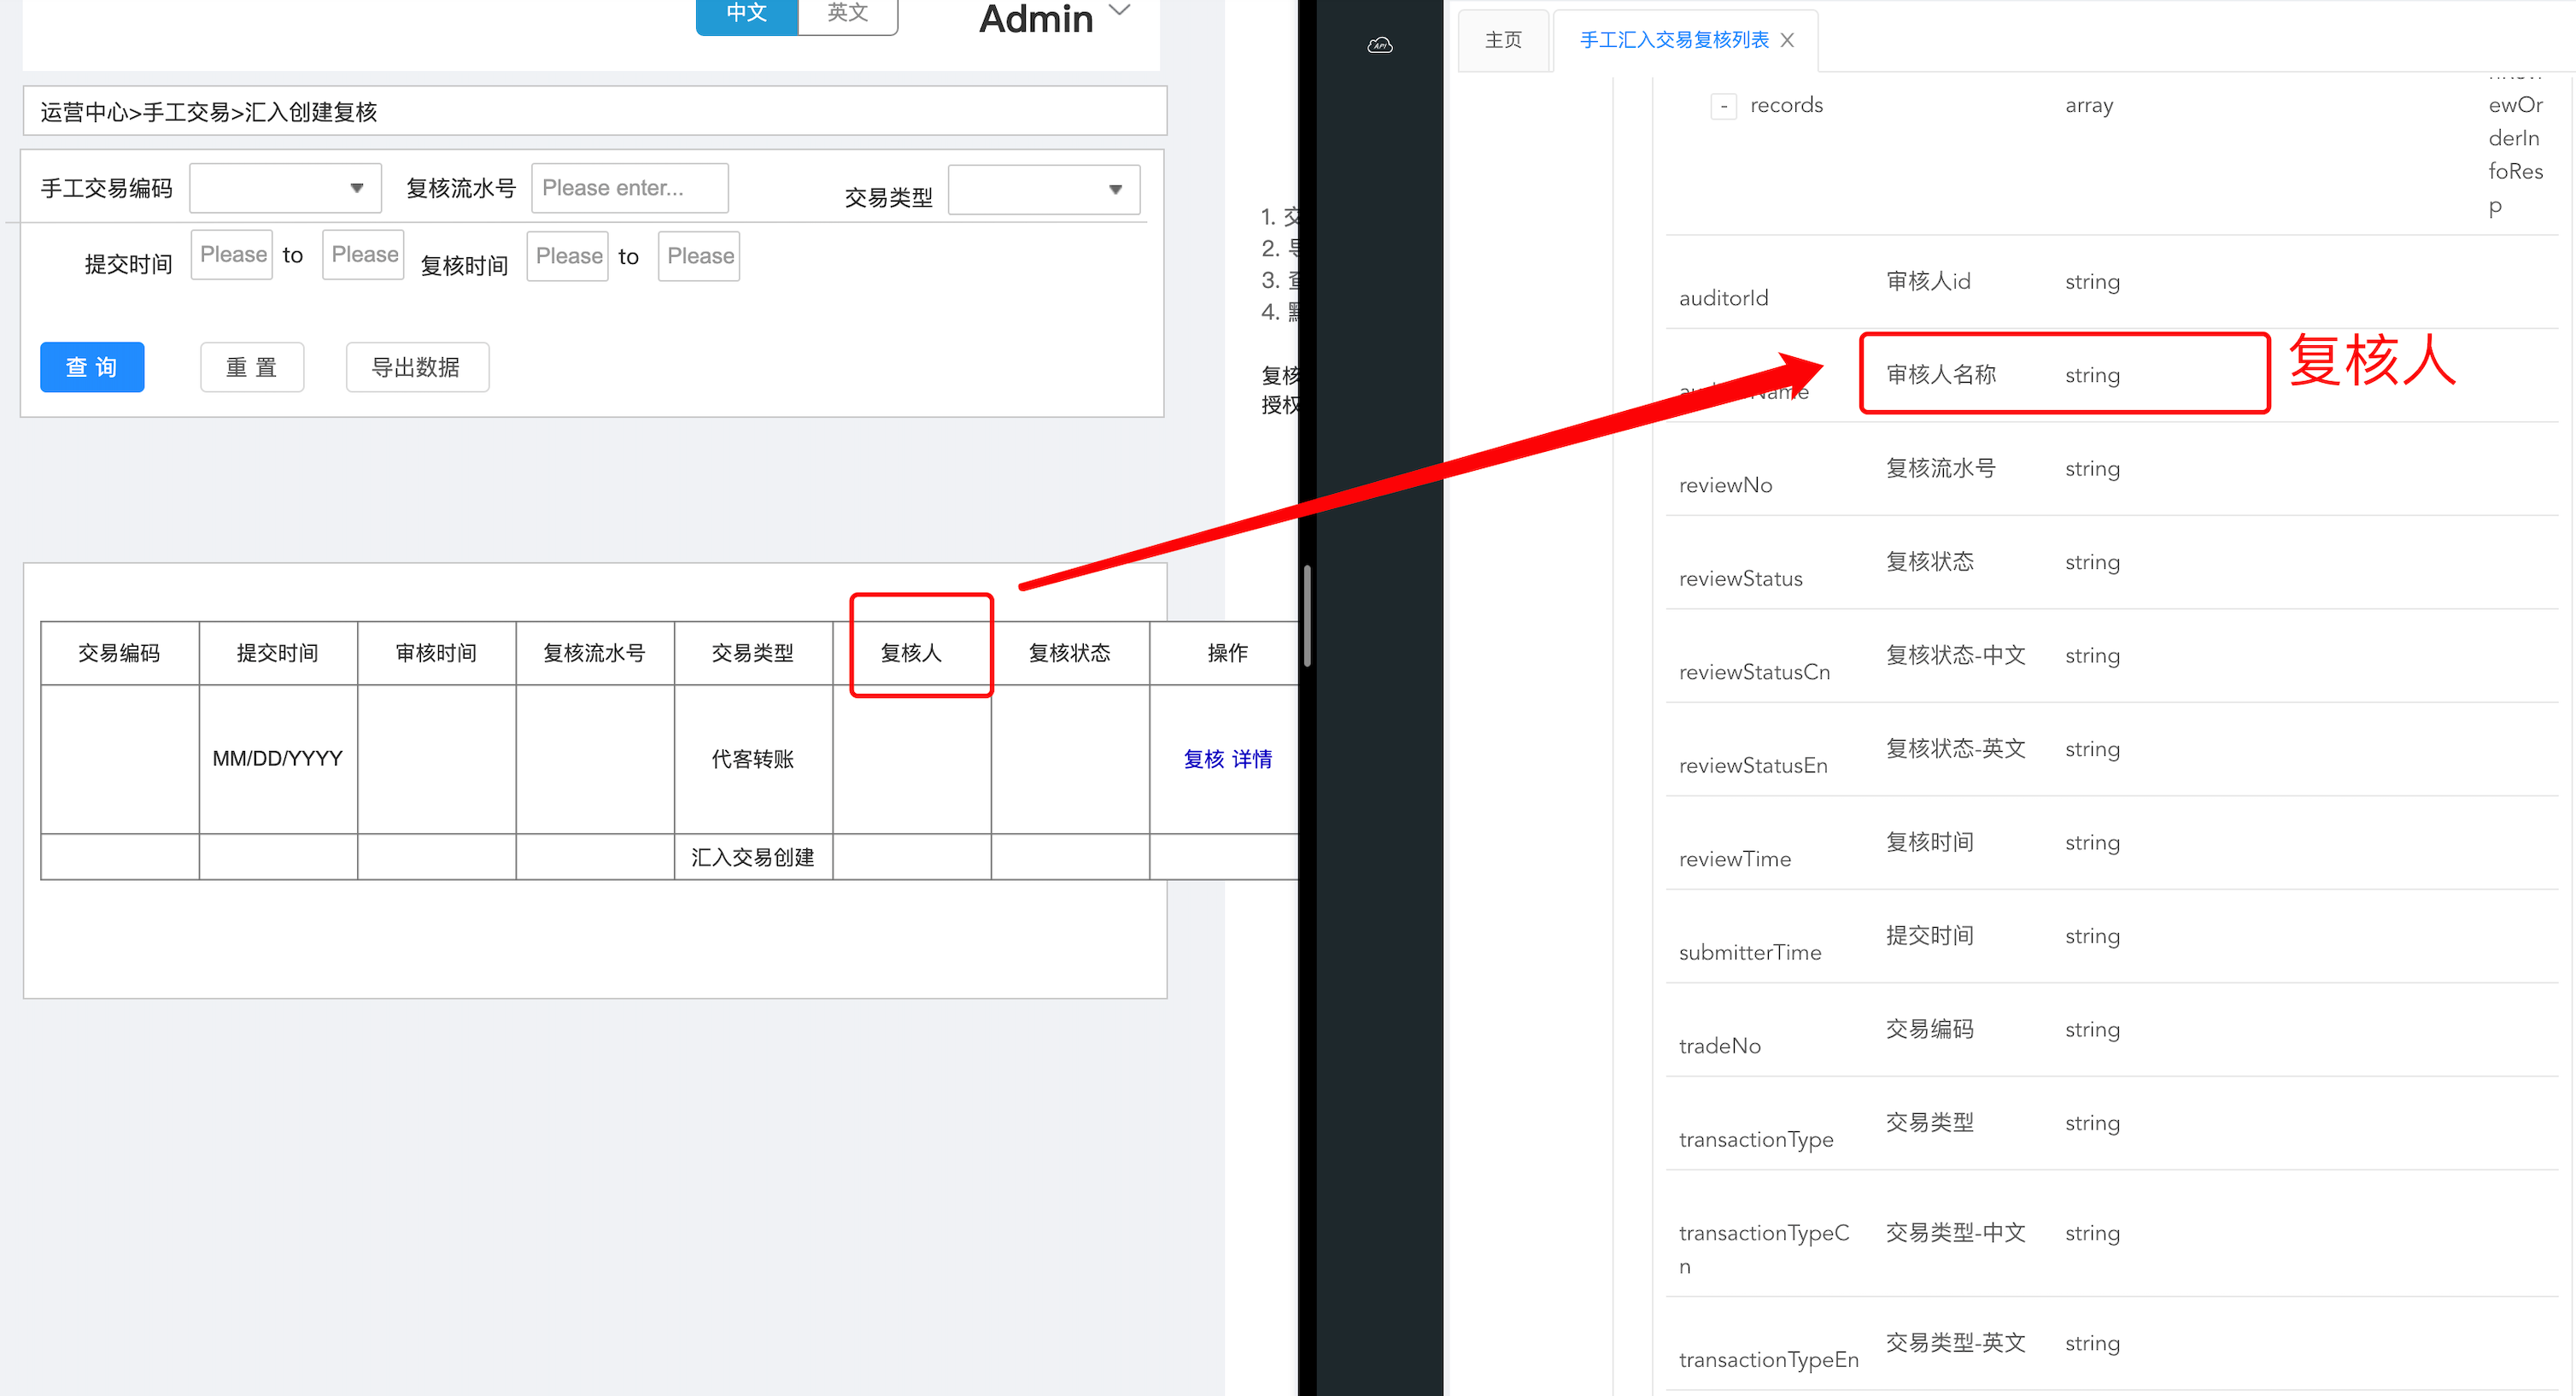Select the 手工汇入交易复核列表 tab
2576x1396 pixels.
coord(1673,40)
